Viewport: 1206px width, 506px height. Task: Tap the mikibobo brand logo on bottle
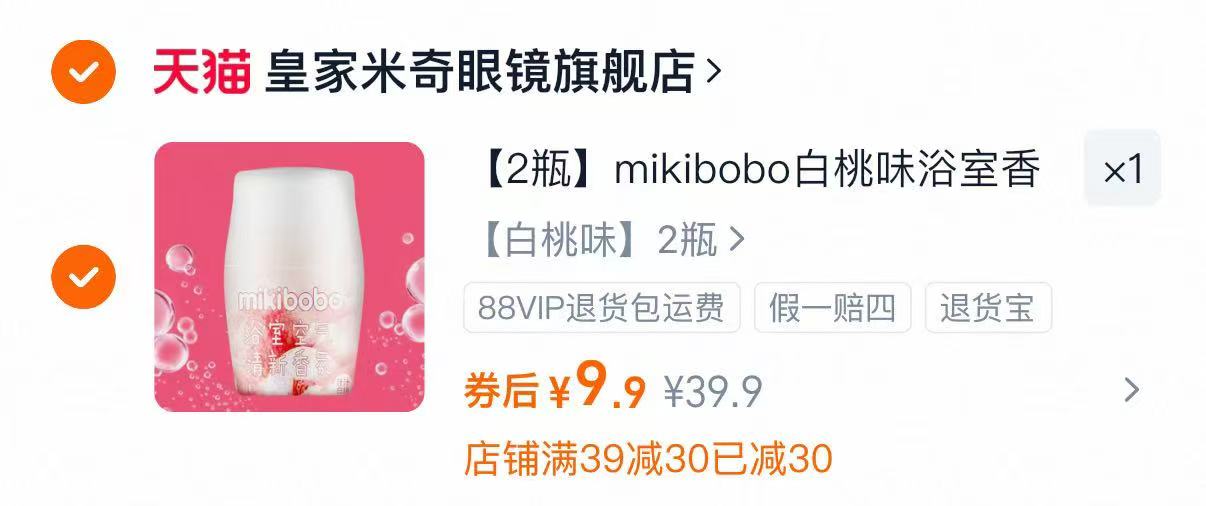coord(290,298)
